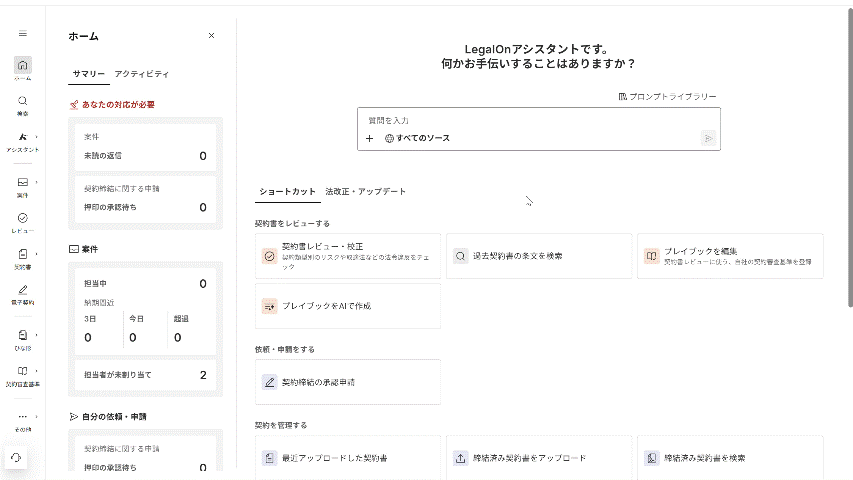Open the Review (レビュー) sidebar icon
Image resolution: width=853 pixels, height=480 pixels.
(22, 218)
